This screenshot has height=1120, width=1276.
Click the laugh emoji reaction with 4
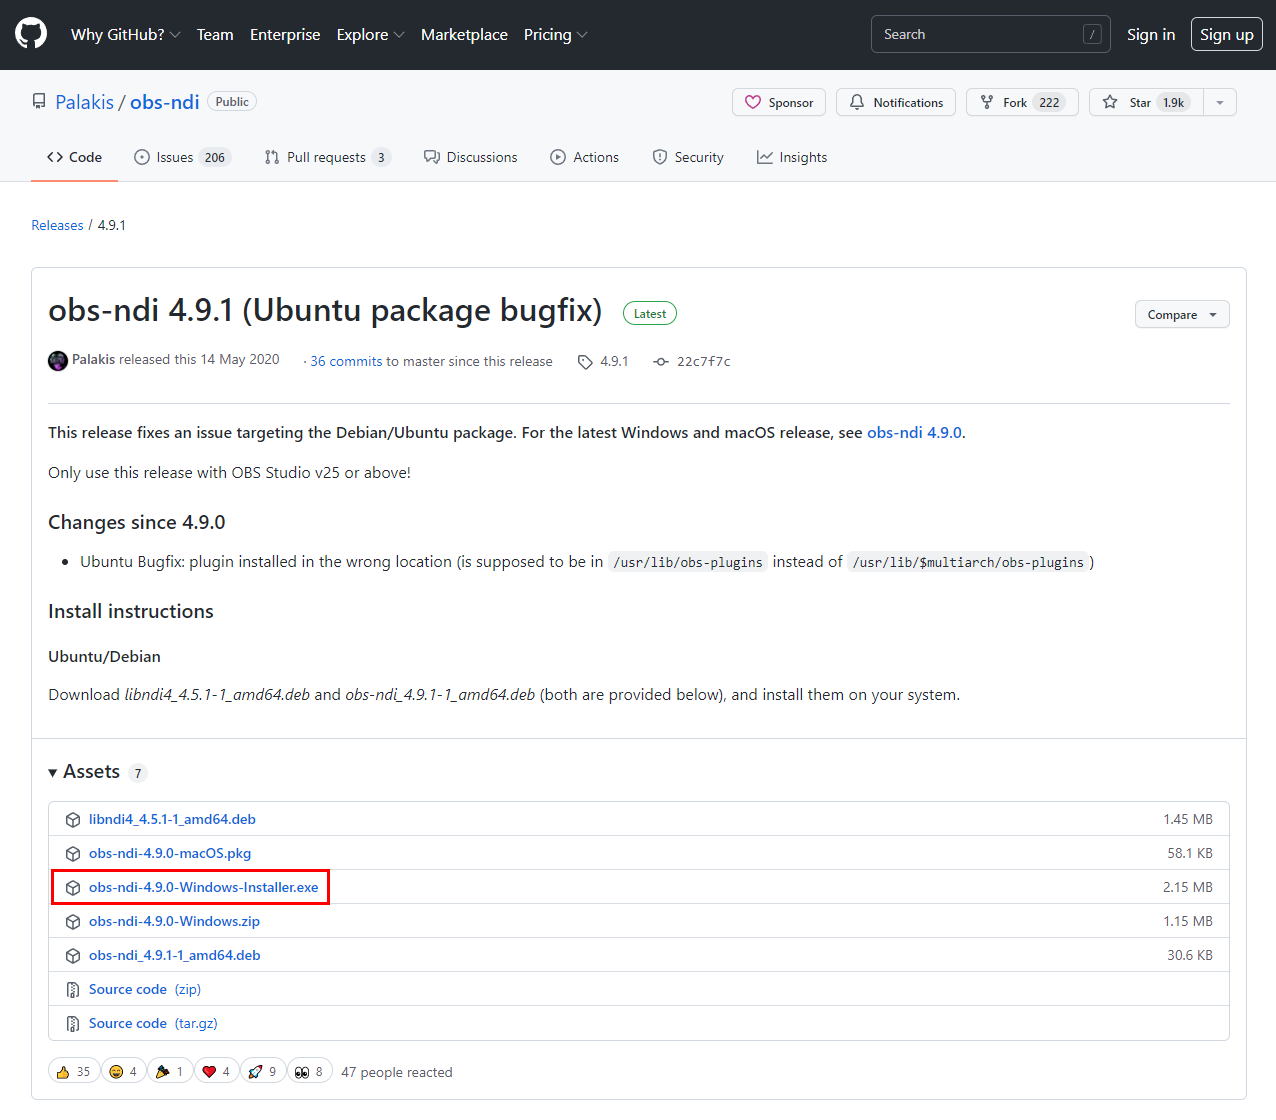(123, 1071)
